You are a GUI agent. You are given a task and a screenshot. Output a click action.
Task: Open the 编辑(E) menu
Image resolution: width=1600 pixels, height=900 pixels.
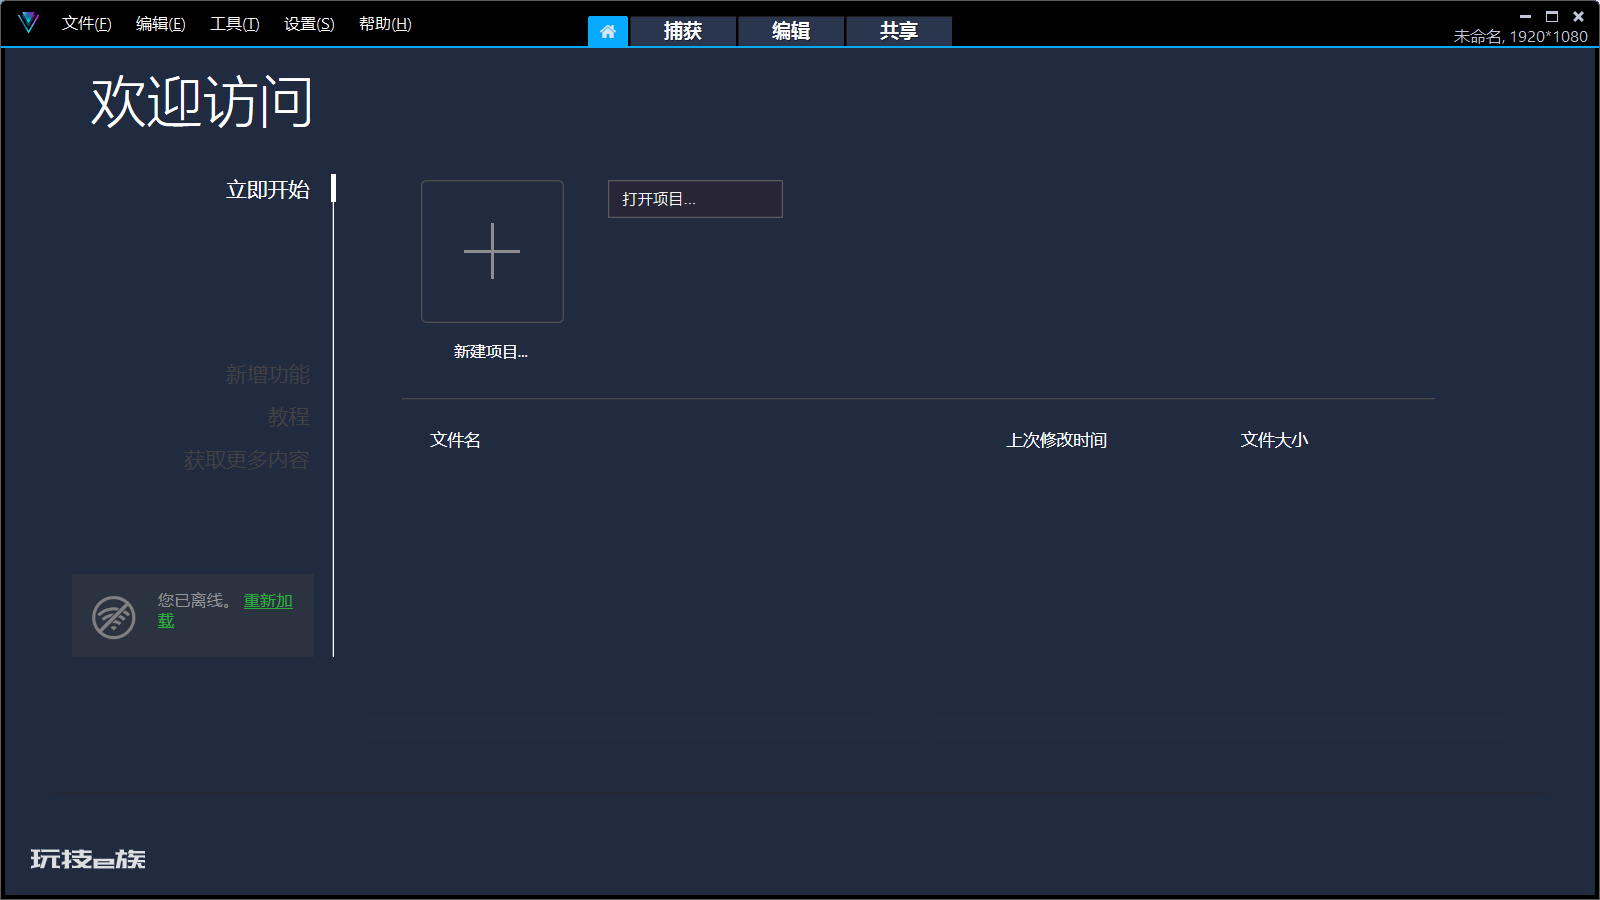click(161, 24)
